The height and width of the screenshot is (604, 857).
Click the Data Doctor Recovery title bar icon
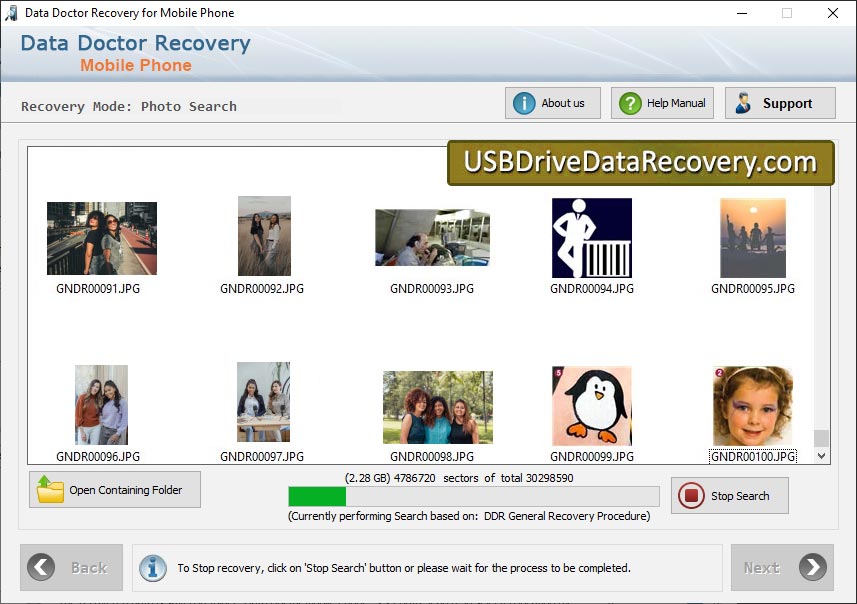tap(12, 13)
